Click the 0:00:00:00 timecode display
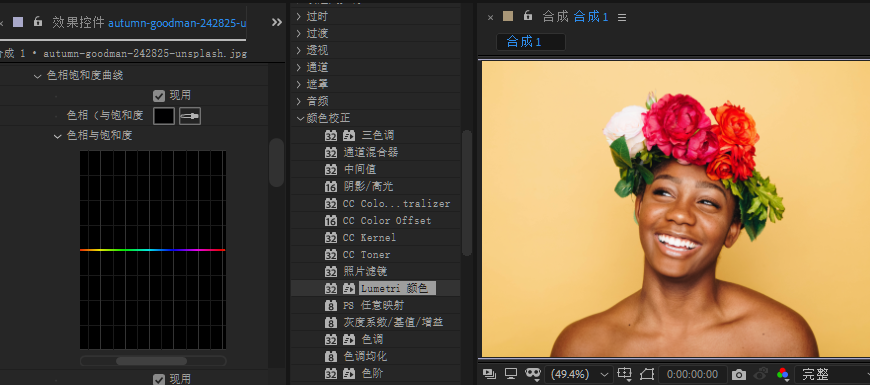The image size is (870, 385). pyautogui.click(x=692, y=374)
